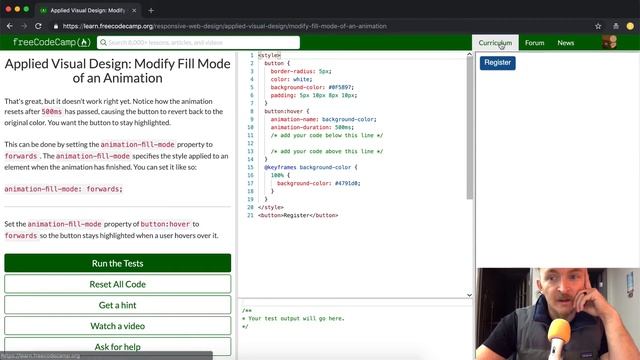
Task: Reload the page with the refresh icon
Action: click(x=38, y=26)
